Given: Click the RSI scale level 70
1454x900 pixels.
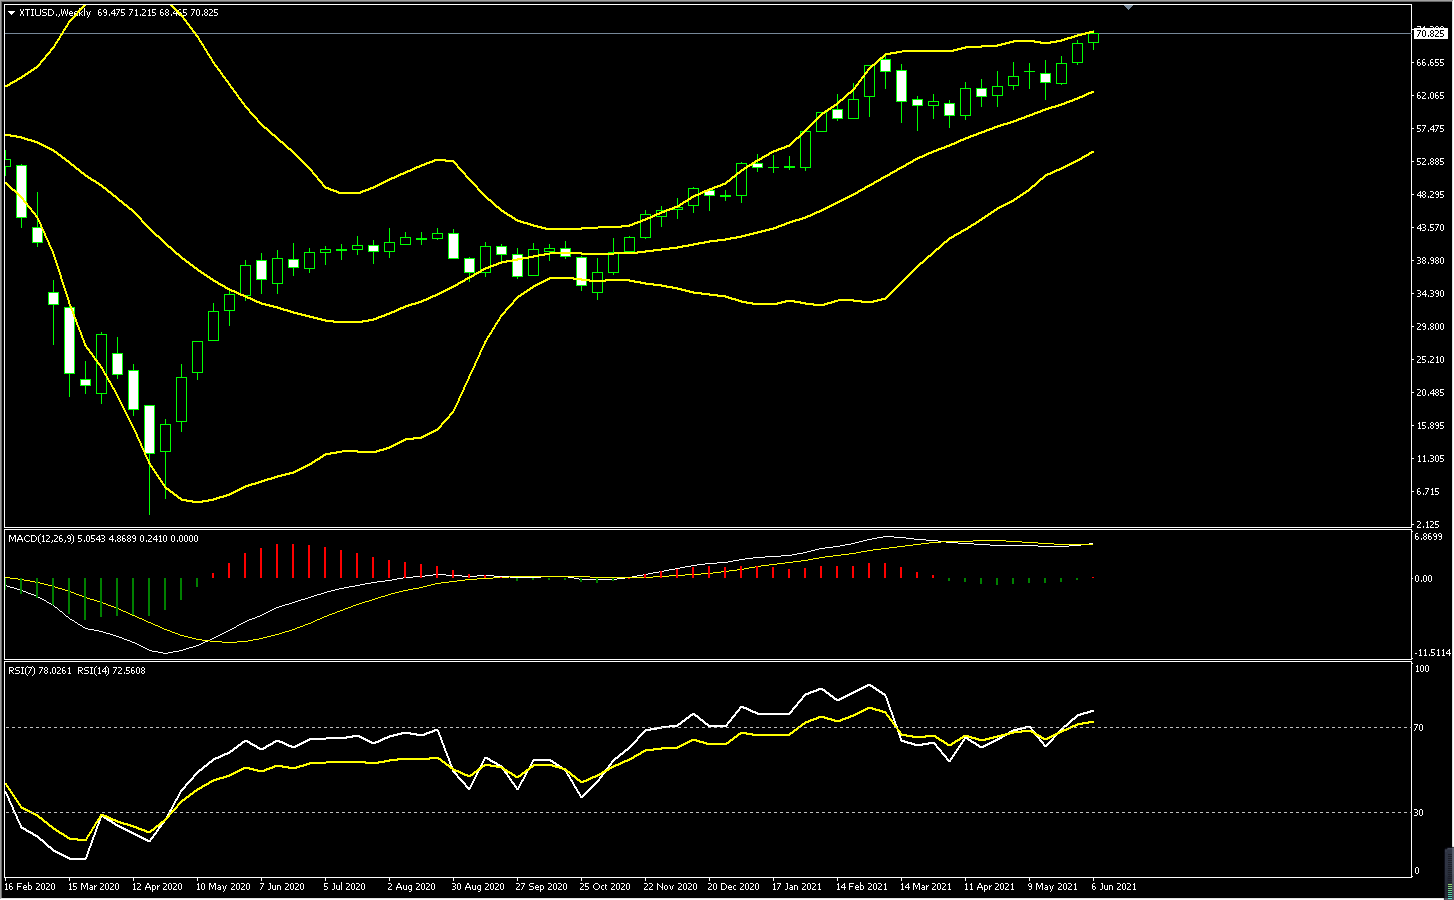Looking at the screenshot, I should click(1420, 728).
